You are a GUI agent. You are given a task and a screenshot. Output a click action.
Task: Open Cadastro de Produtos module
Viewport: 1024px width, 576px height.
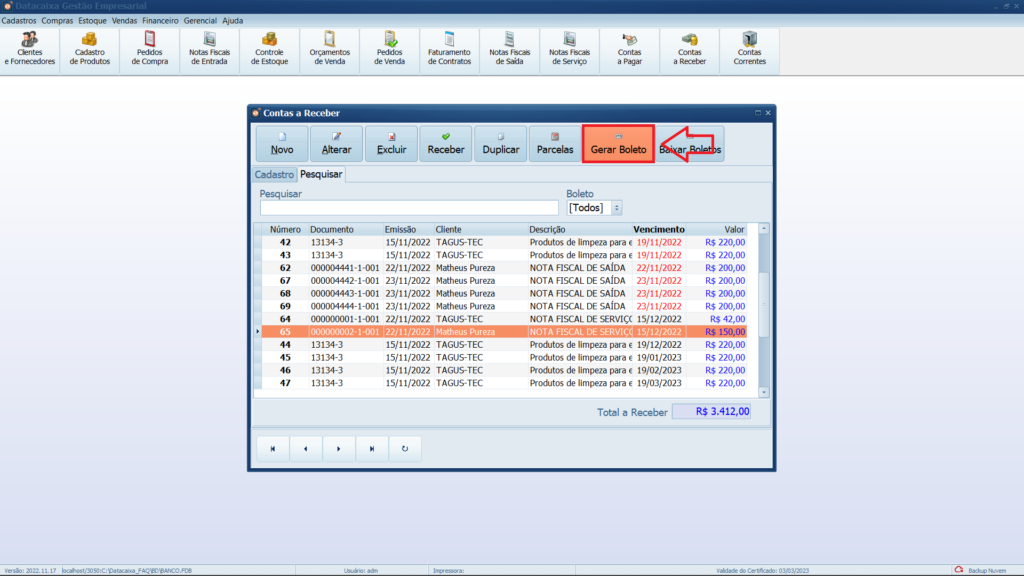(x=90, y=49)
